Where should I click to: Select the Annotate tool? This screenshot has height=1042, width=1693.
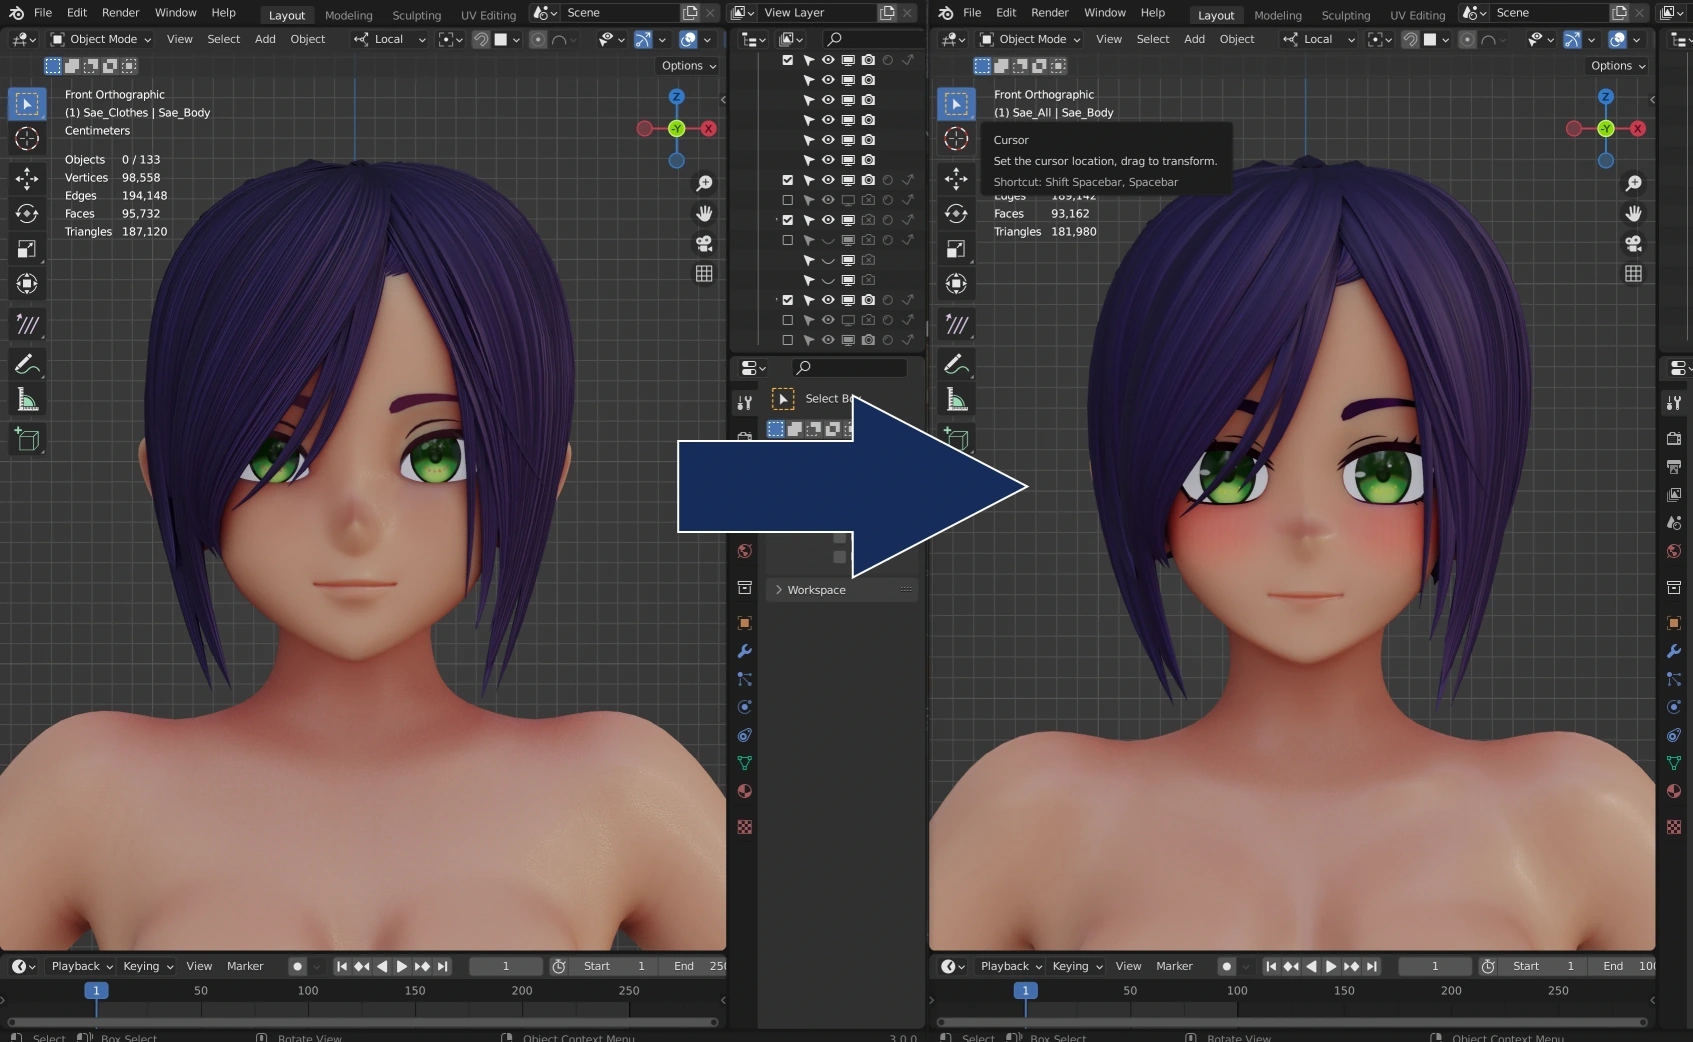point(27,365)
